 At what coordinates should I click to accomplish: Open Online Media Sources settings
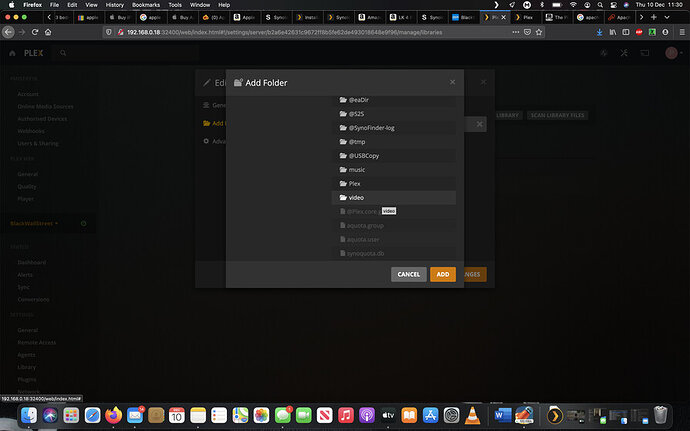(x=45, y=107)
